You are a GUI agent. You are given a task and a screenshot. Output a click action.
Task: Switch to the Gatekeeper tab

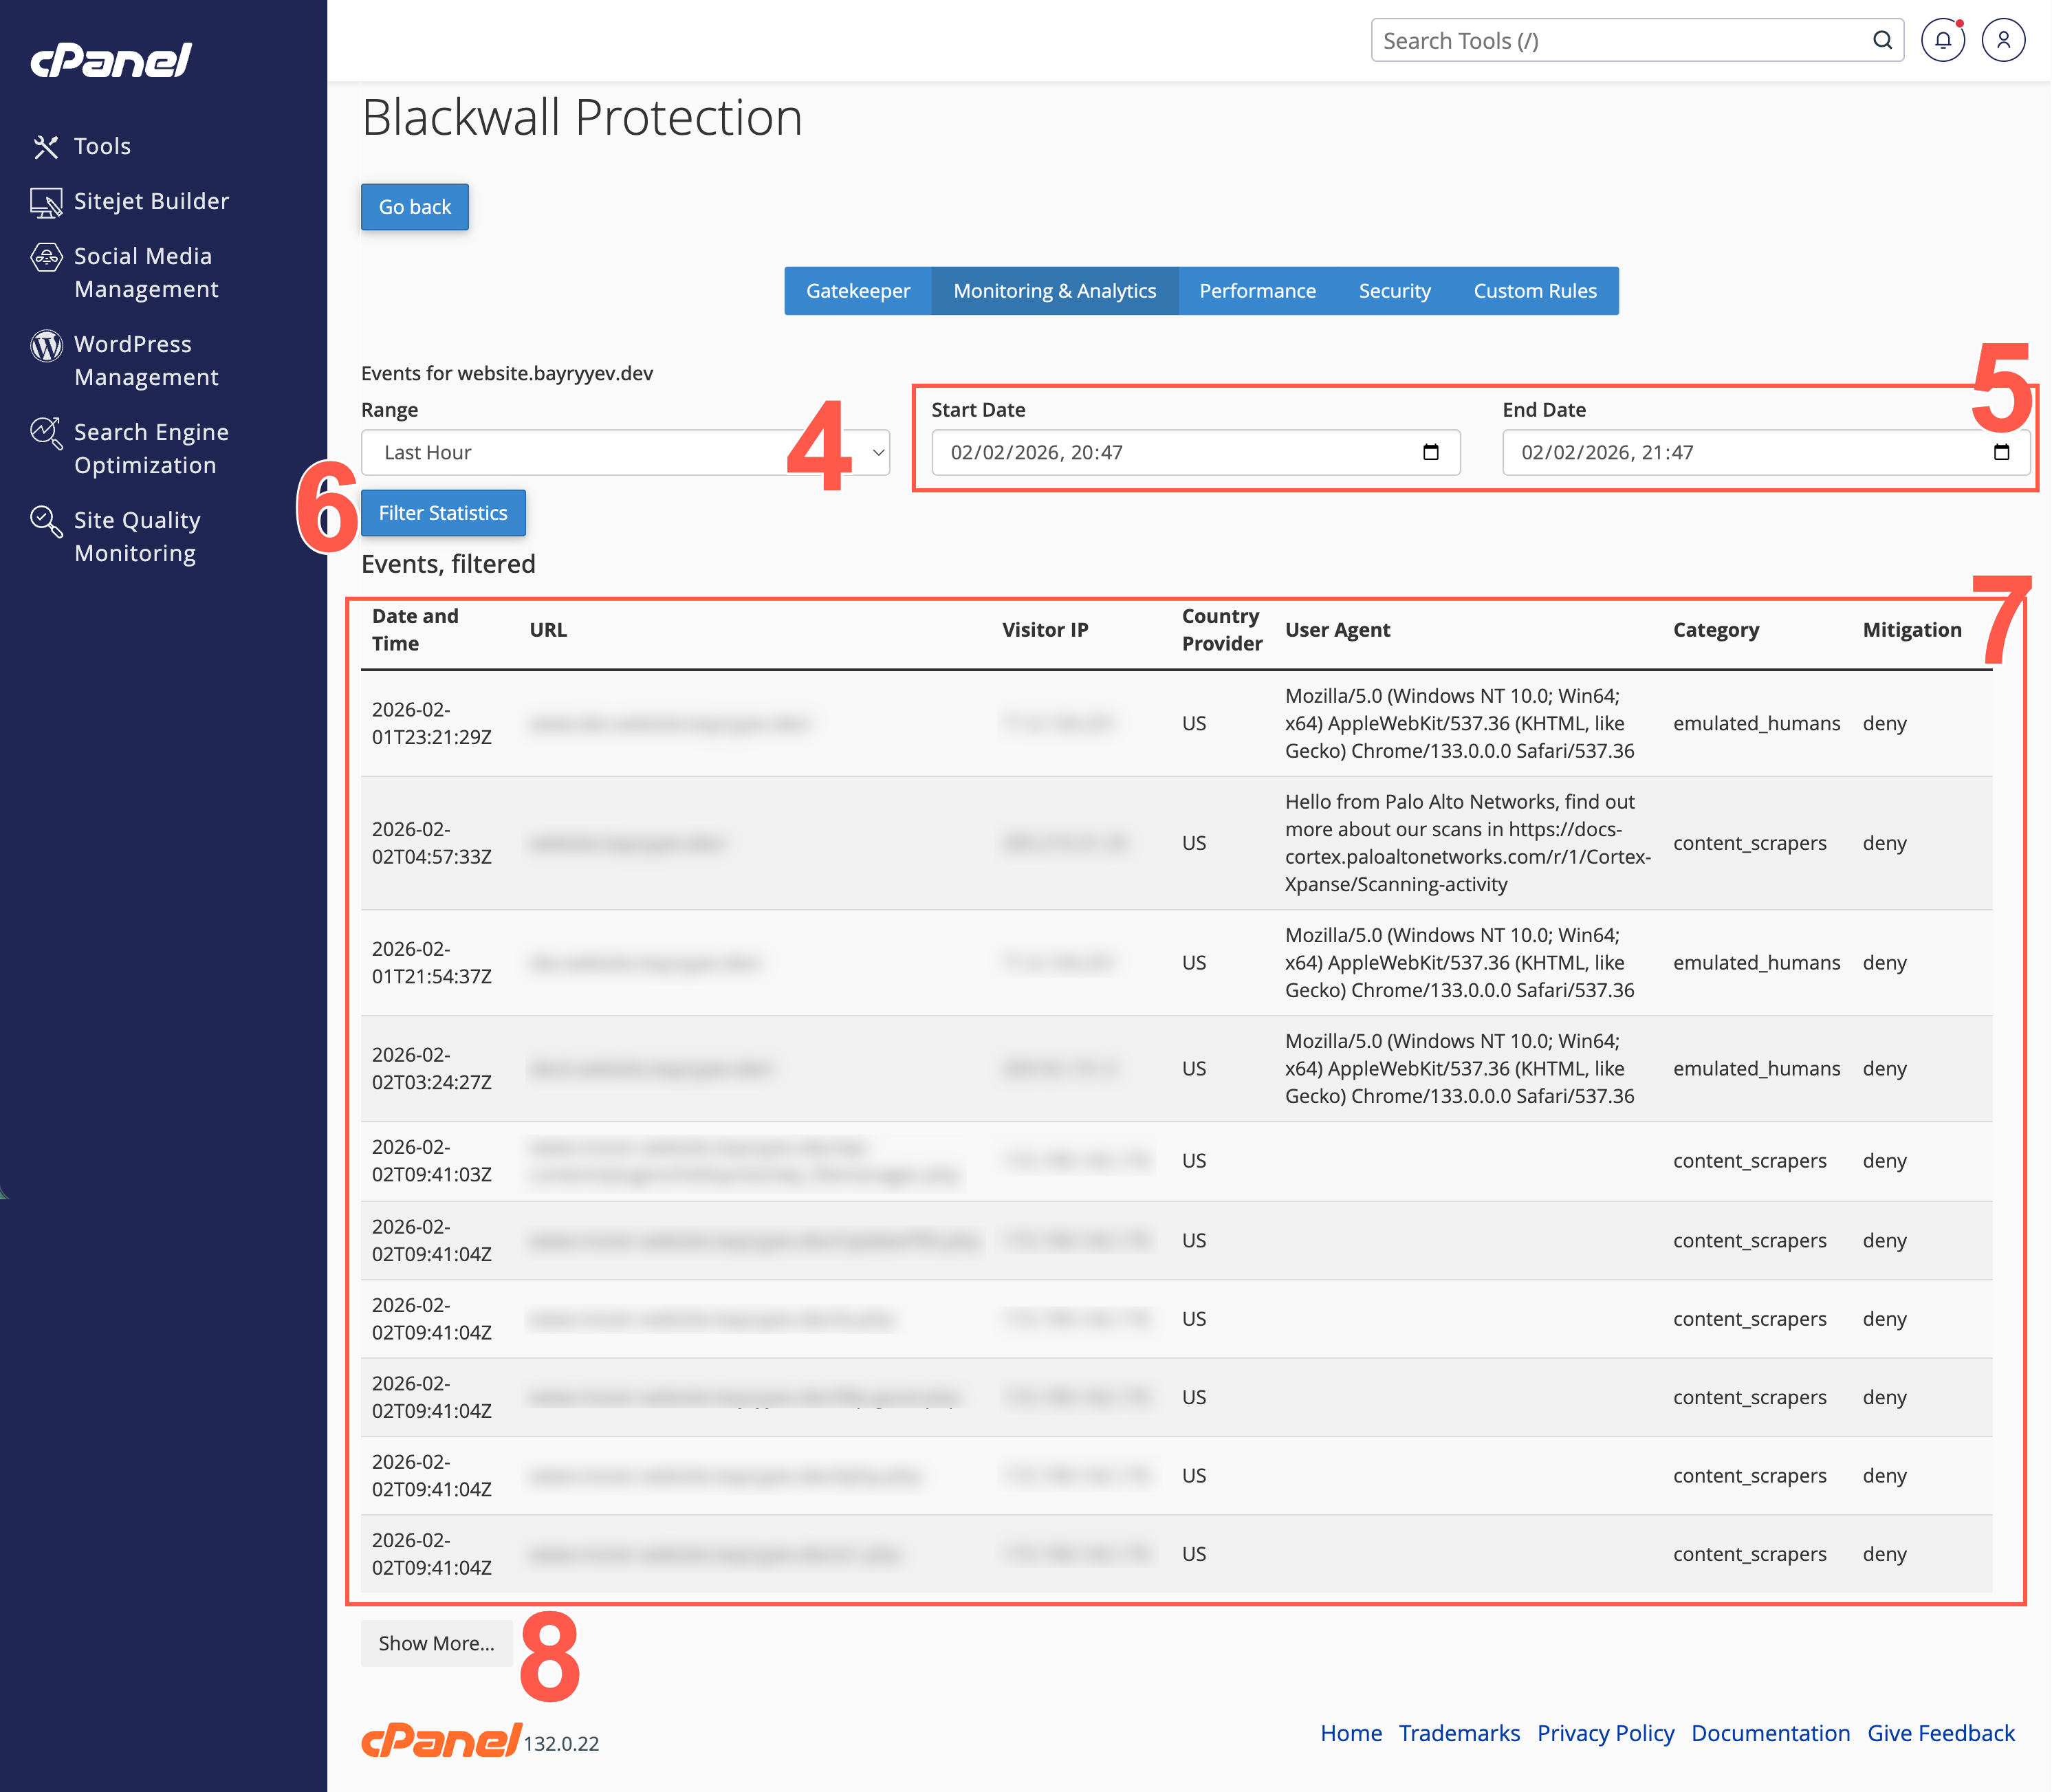[858, 291]
